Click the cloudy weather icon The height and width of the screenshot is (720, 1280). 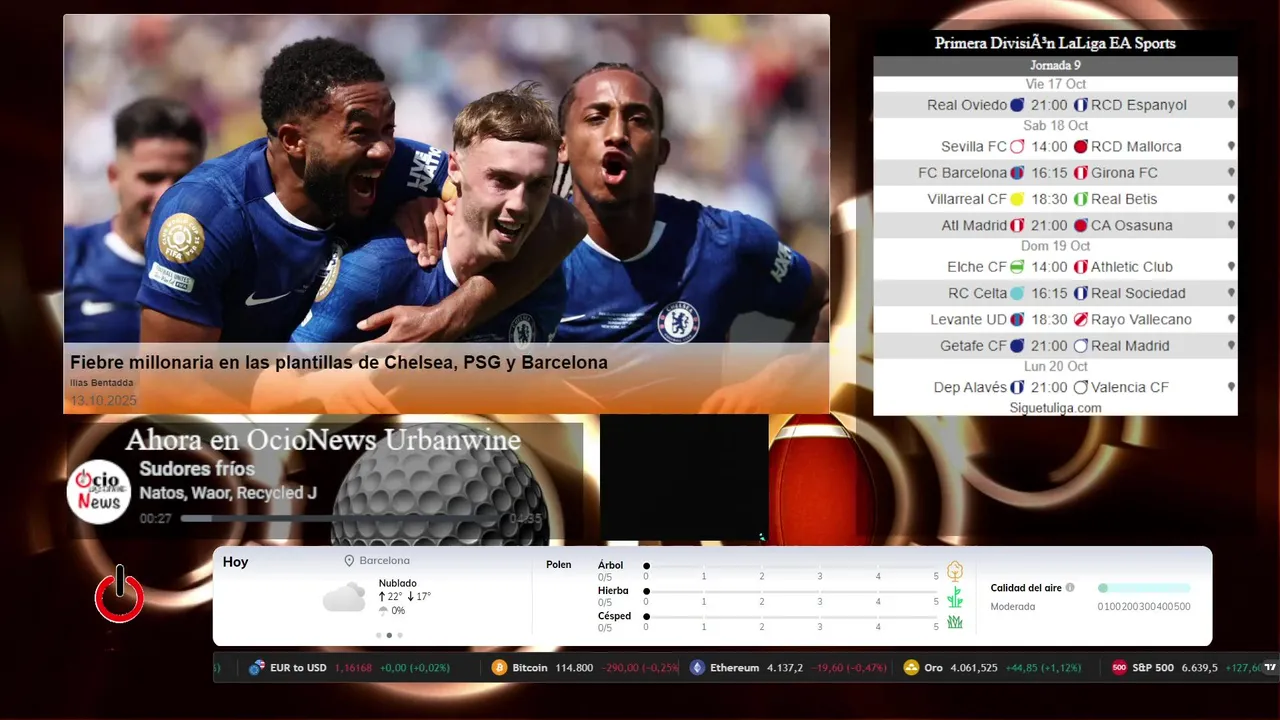tap(344, 598)
